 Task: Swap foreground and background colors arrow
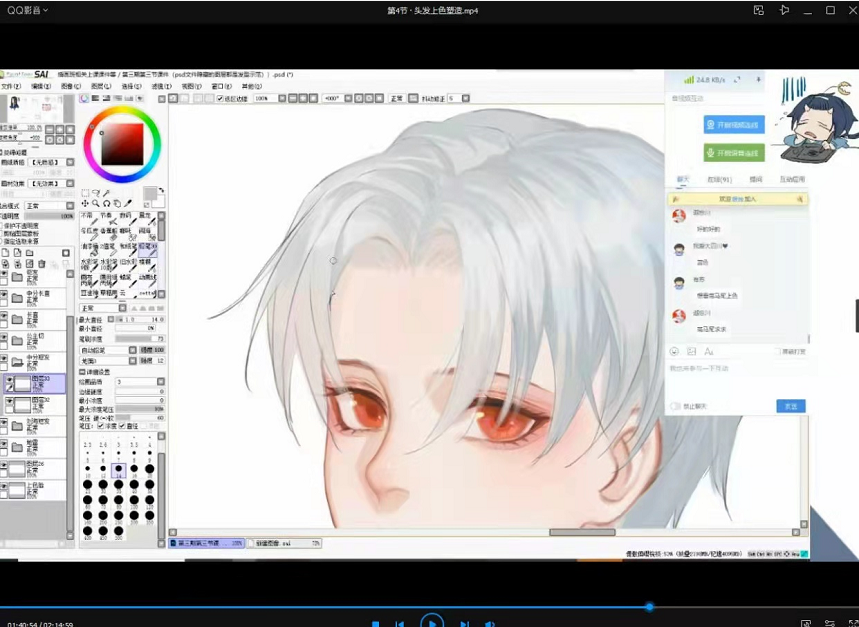[x=161, y=191]
